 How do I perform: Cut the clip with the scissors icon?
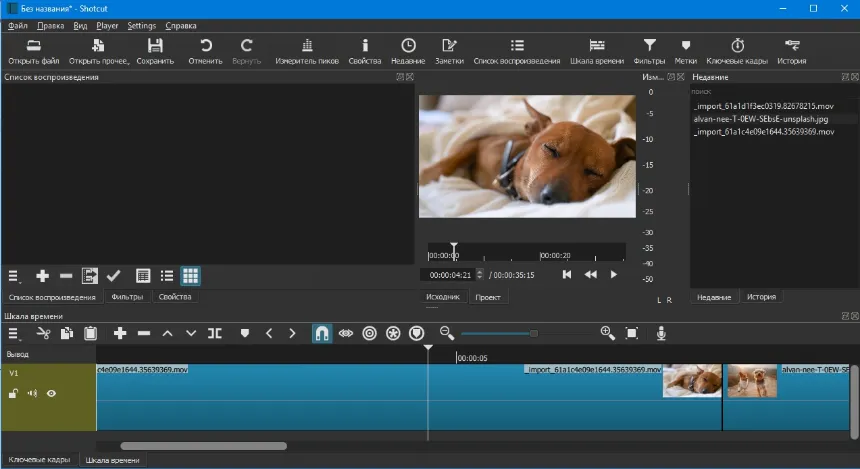tap(43, 333)
